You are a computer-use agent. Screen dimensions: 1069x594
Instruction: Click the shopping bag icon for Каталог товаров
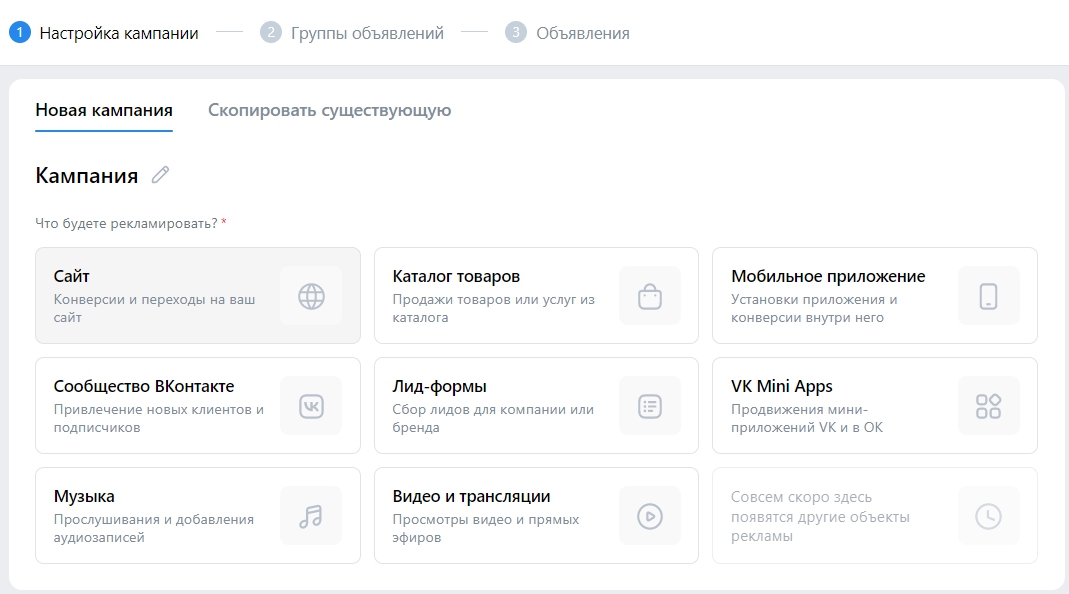pos(650,296)
